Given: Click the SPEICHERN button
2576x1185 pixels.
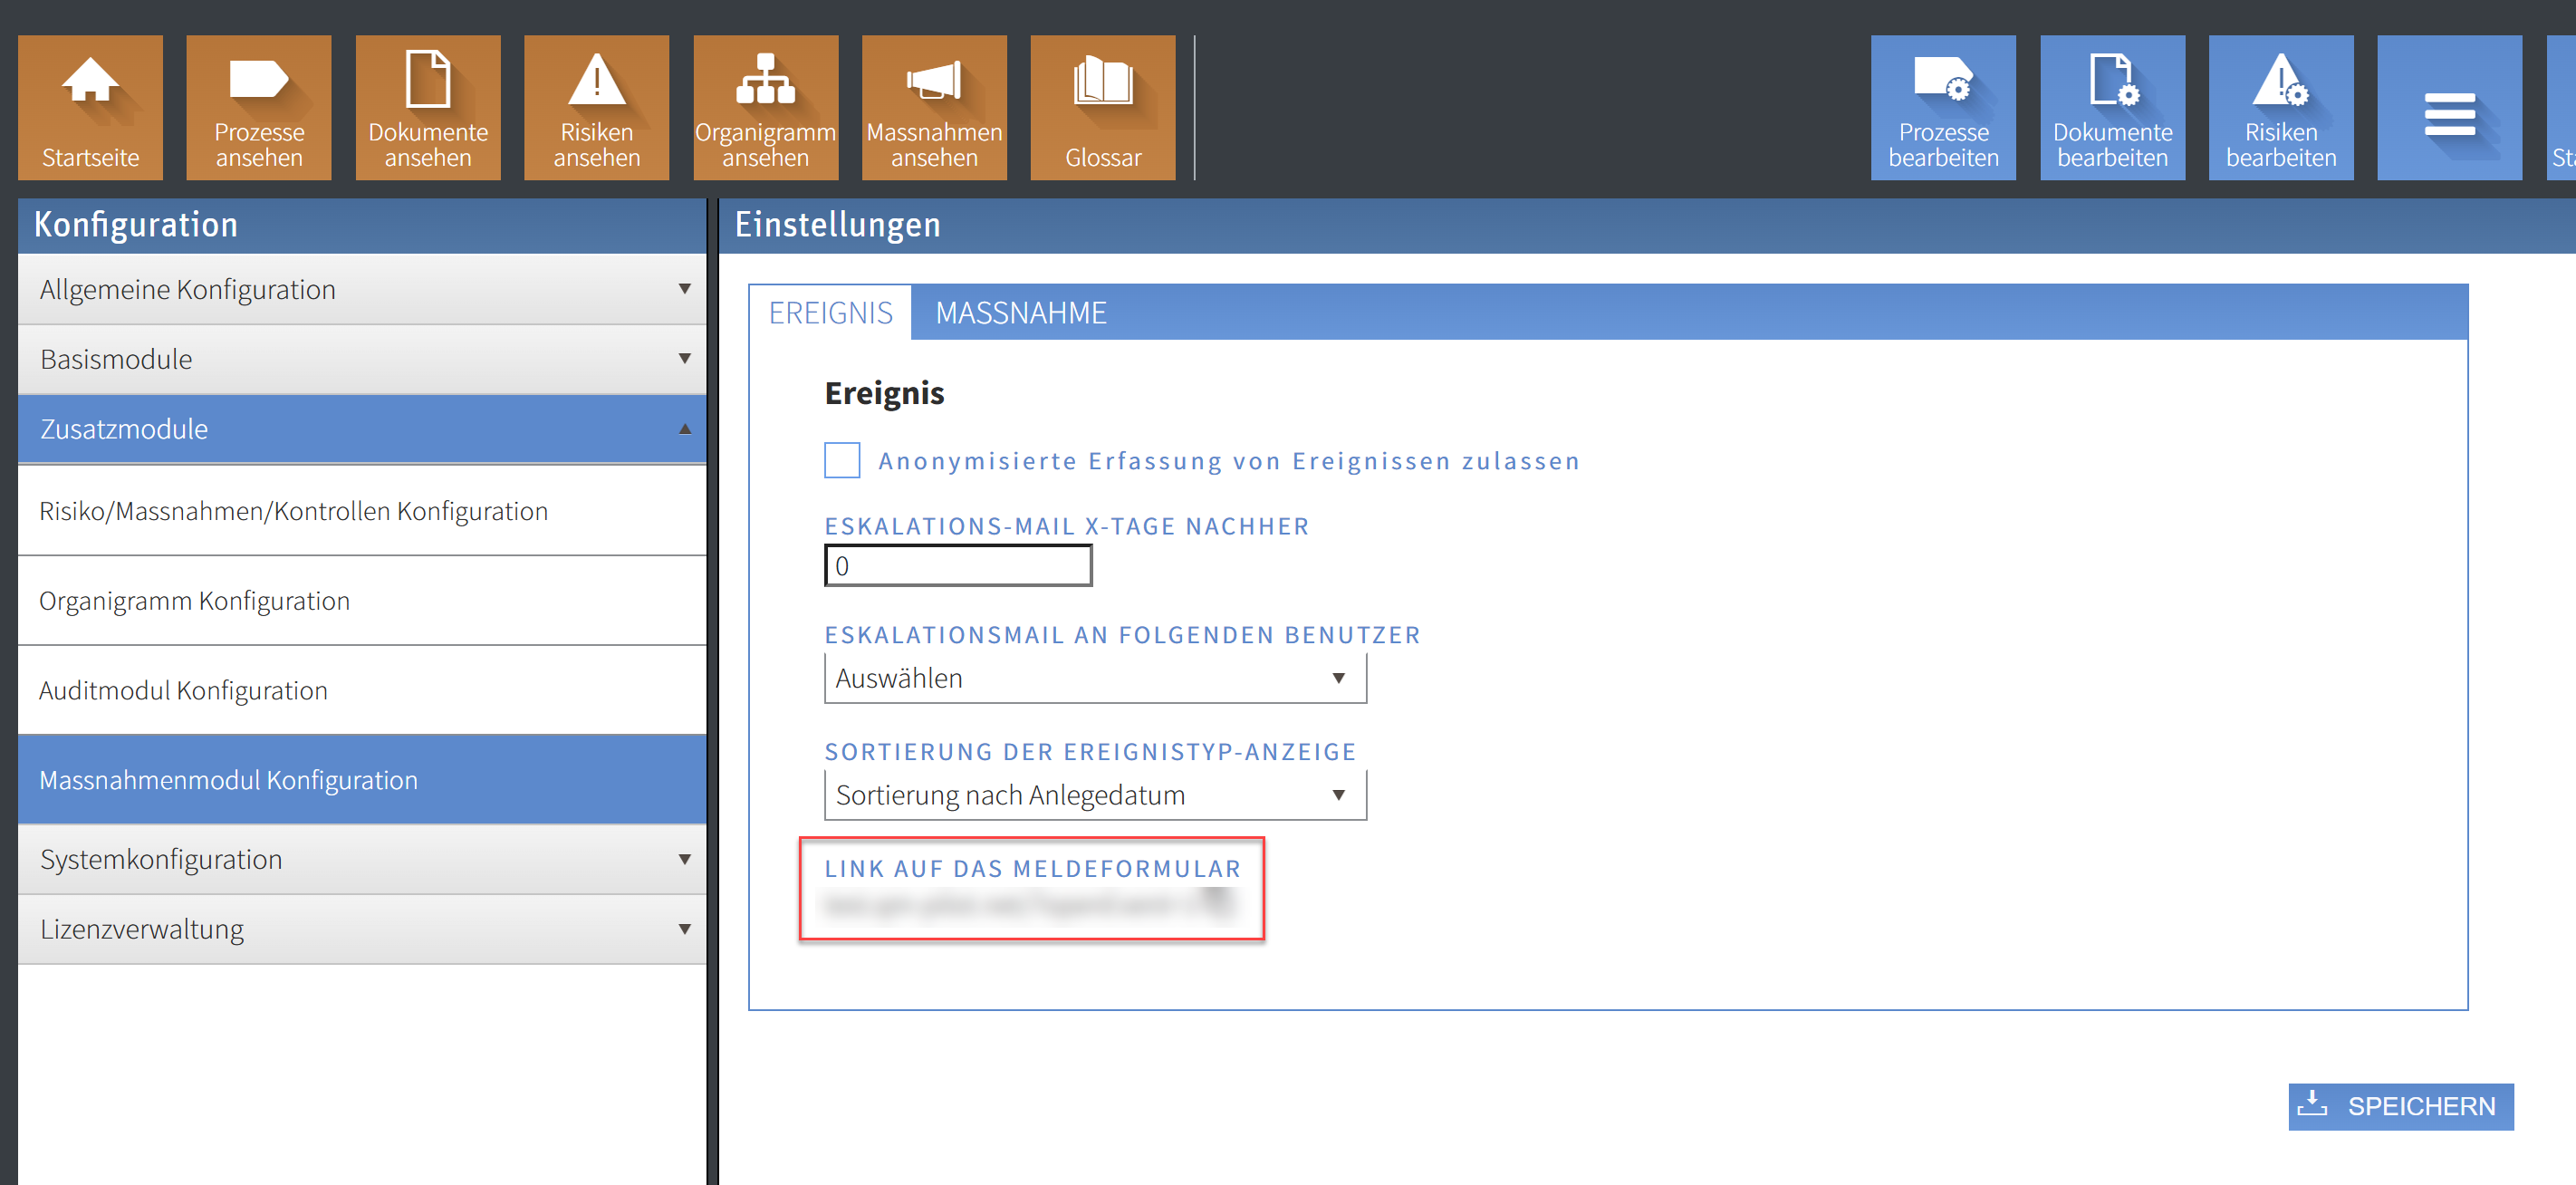Looking at the screenshot, I should (2400, 1106).
